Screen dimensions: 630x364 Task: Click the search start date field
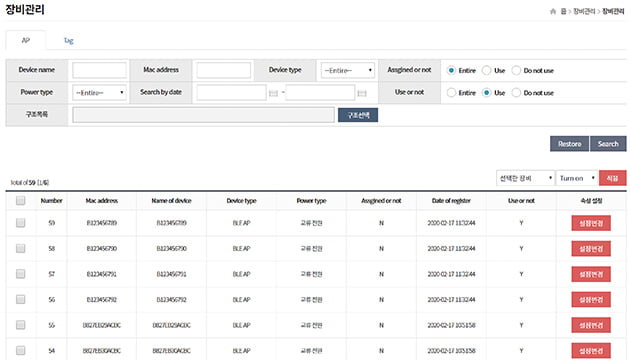231,93
